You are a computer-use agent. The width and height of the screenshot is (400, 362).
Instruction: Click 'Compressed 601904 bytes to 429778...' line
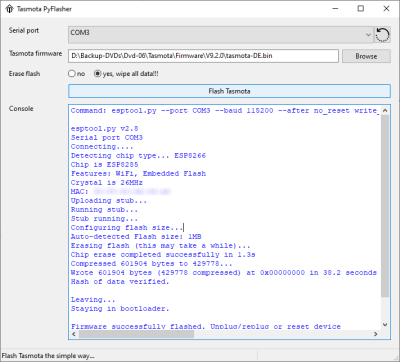click(152, 264)
